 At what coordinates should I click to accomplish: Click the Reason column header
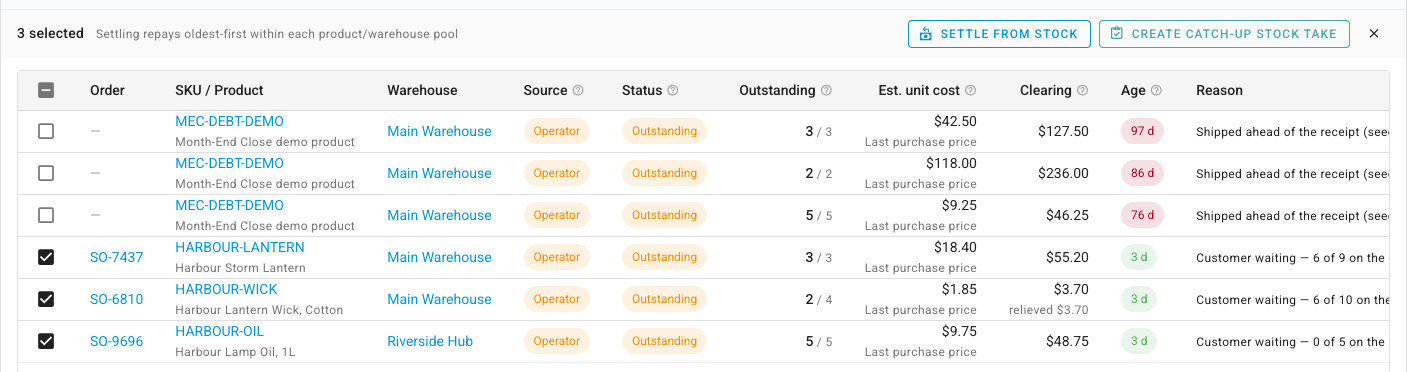tap(1219, 90)
